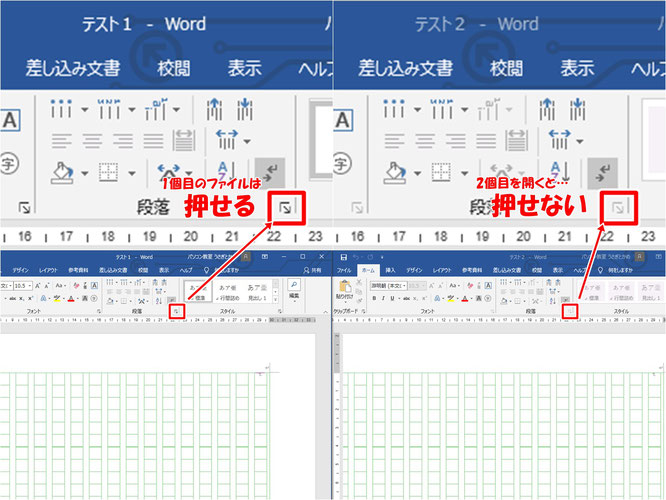Click 編集 button in small テスト1 window
The height and width of the screenshot is (500, 666).
tap(294, 290)
